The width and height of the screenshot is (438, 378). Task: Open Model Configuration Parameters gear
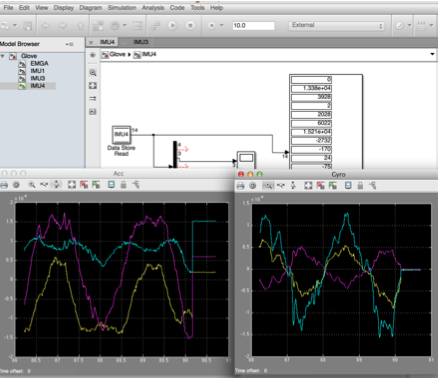(115, 25)
